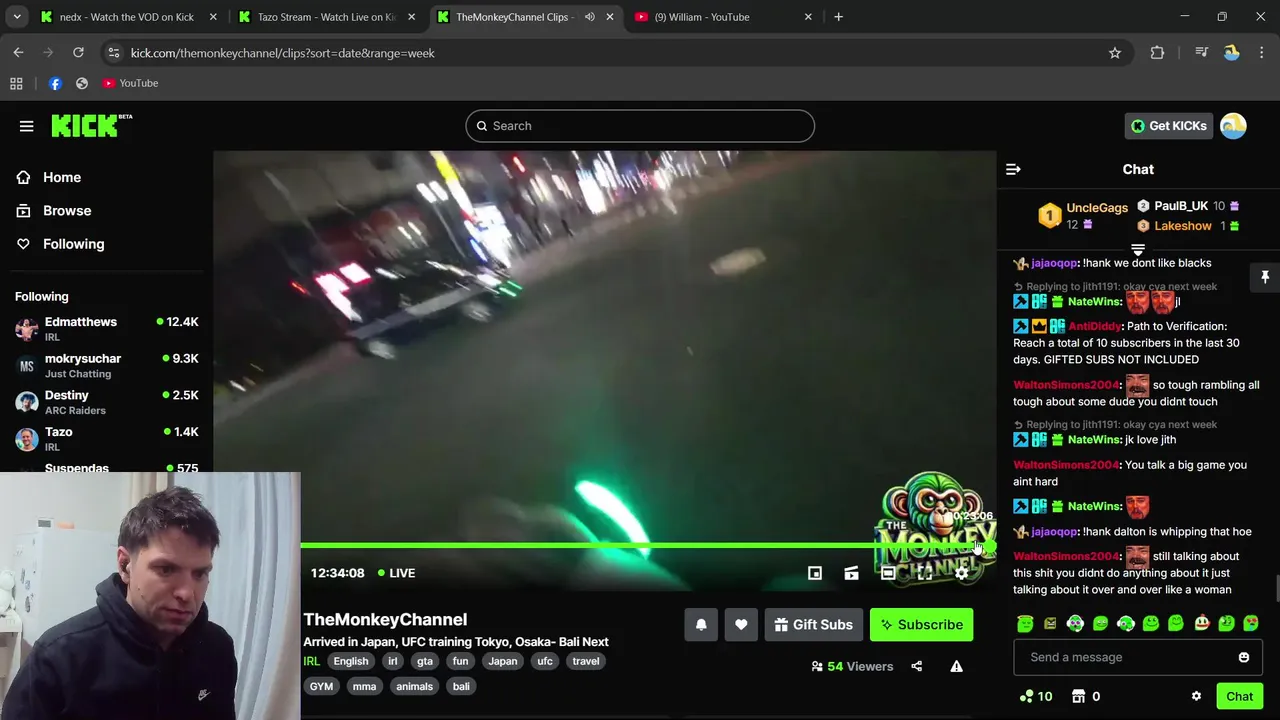
Task: Focus the Kick search box
Action: [x=640, y=126]
